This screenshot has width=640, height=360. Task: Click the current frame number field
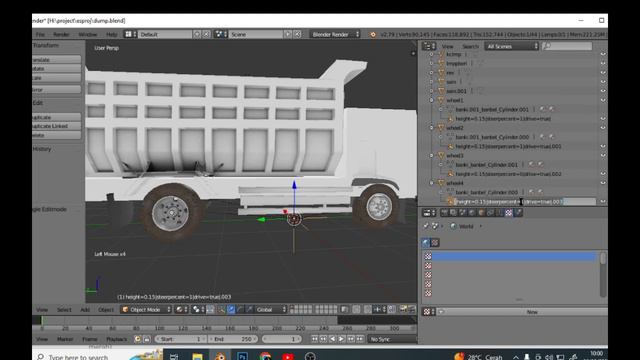[282, 339]
